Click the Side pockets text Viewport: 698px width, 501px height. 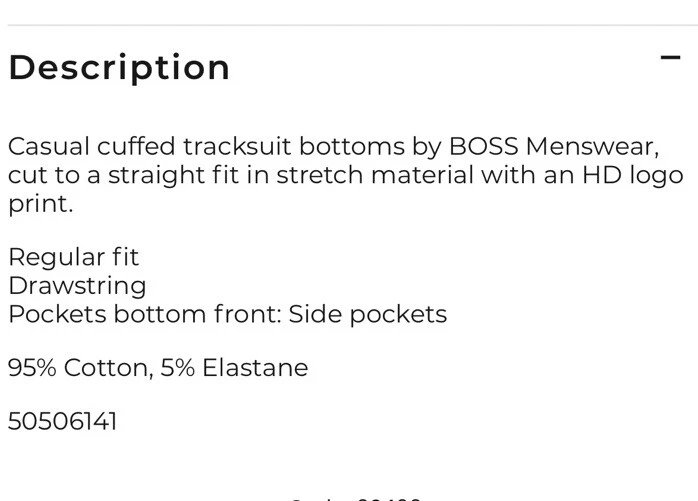point(368,314)
